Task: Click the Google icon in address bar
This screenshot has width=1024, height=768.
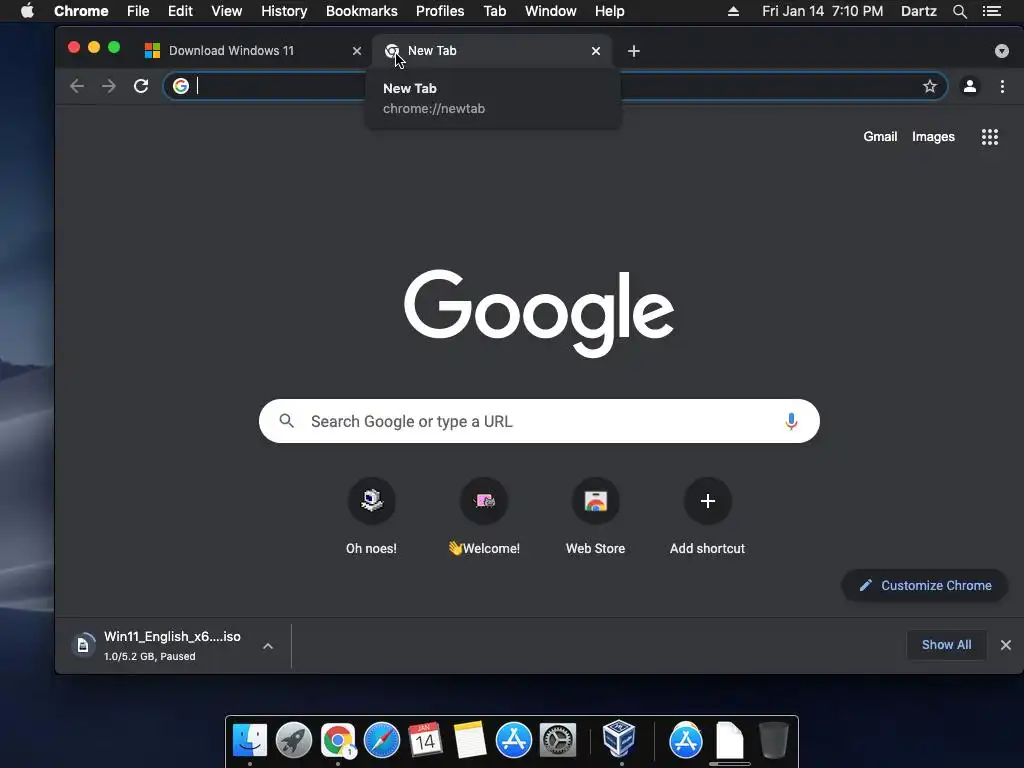Action: tap(181, 86)
